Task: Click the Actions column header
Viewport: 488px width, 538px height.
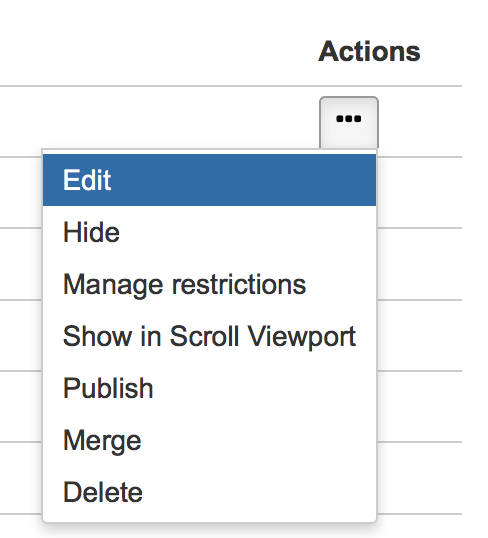Action: (369, 51)
